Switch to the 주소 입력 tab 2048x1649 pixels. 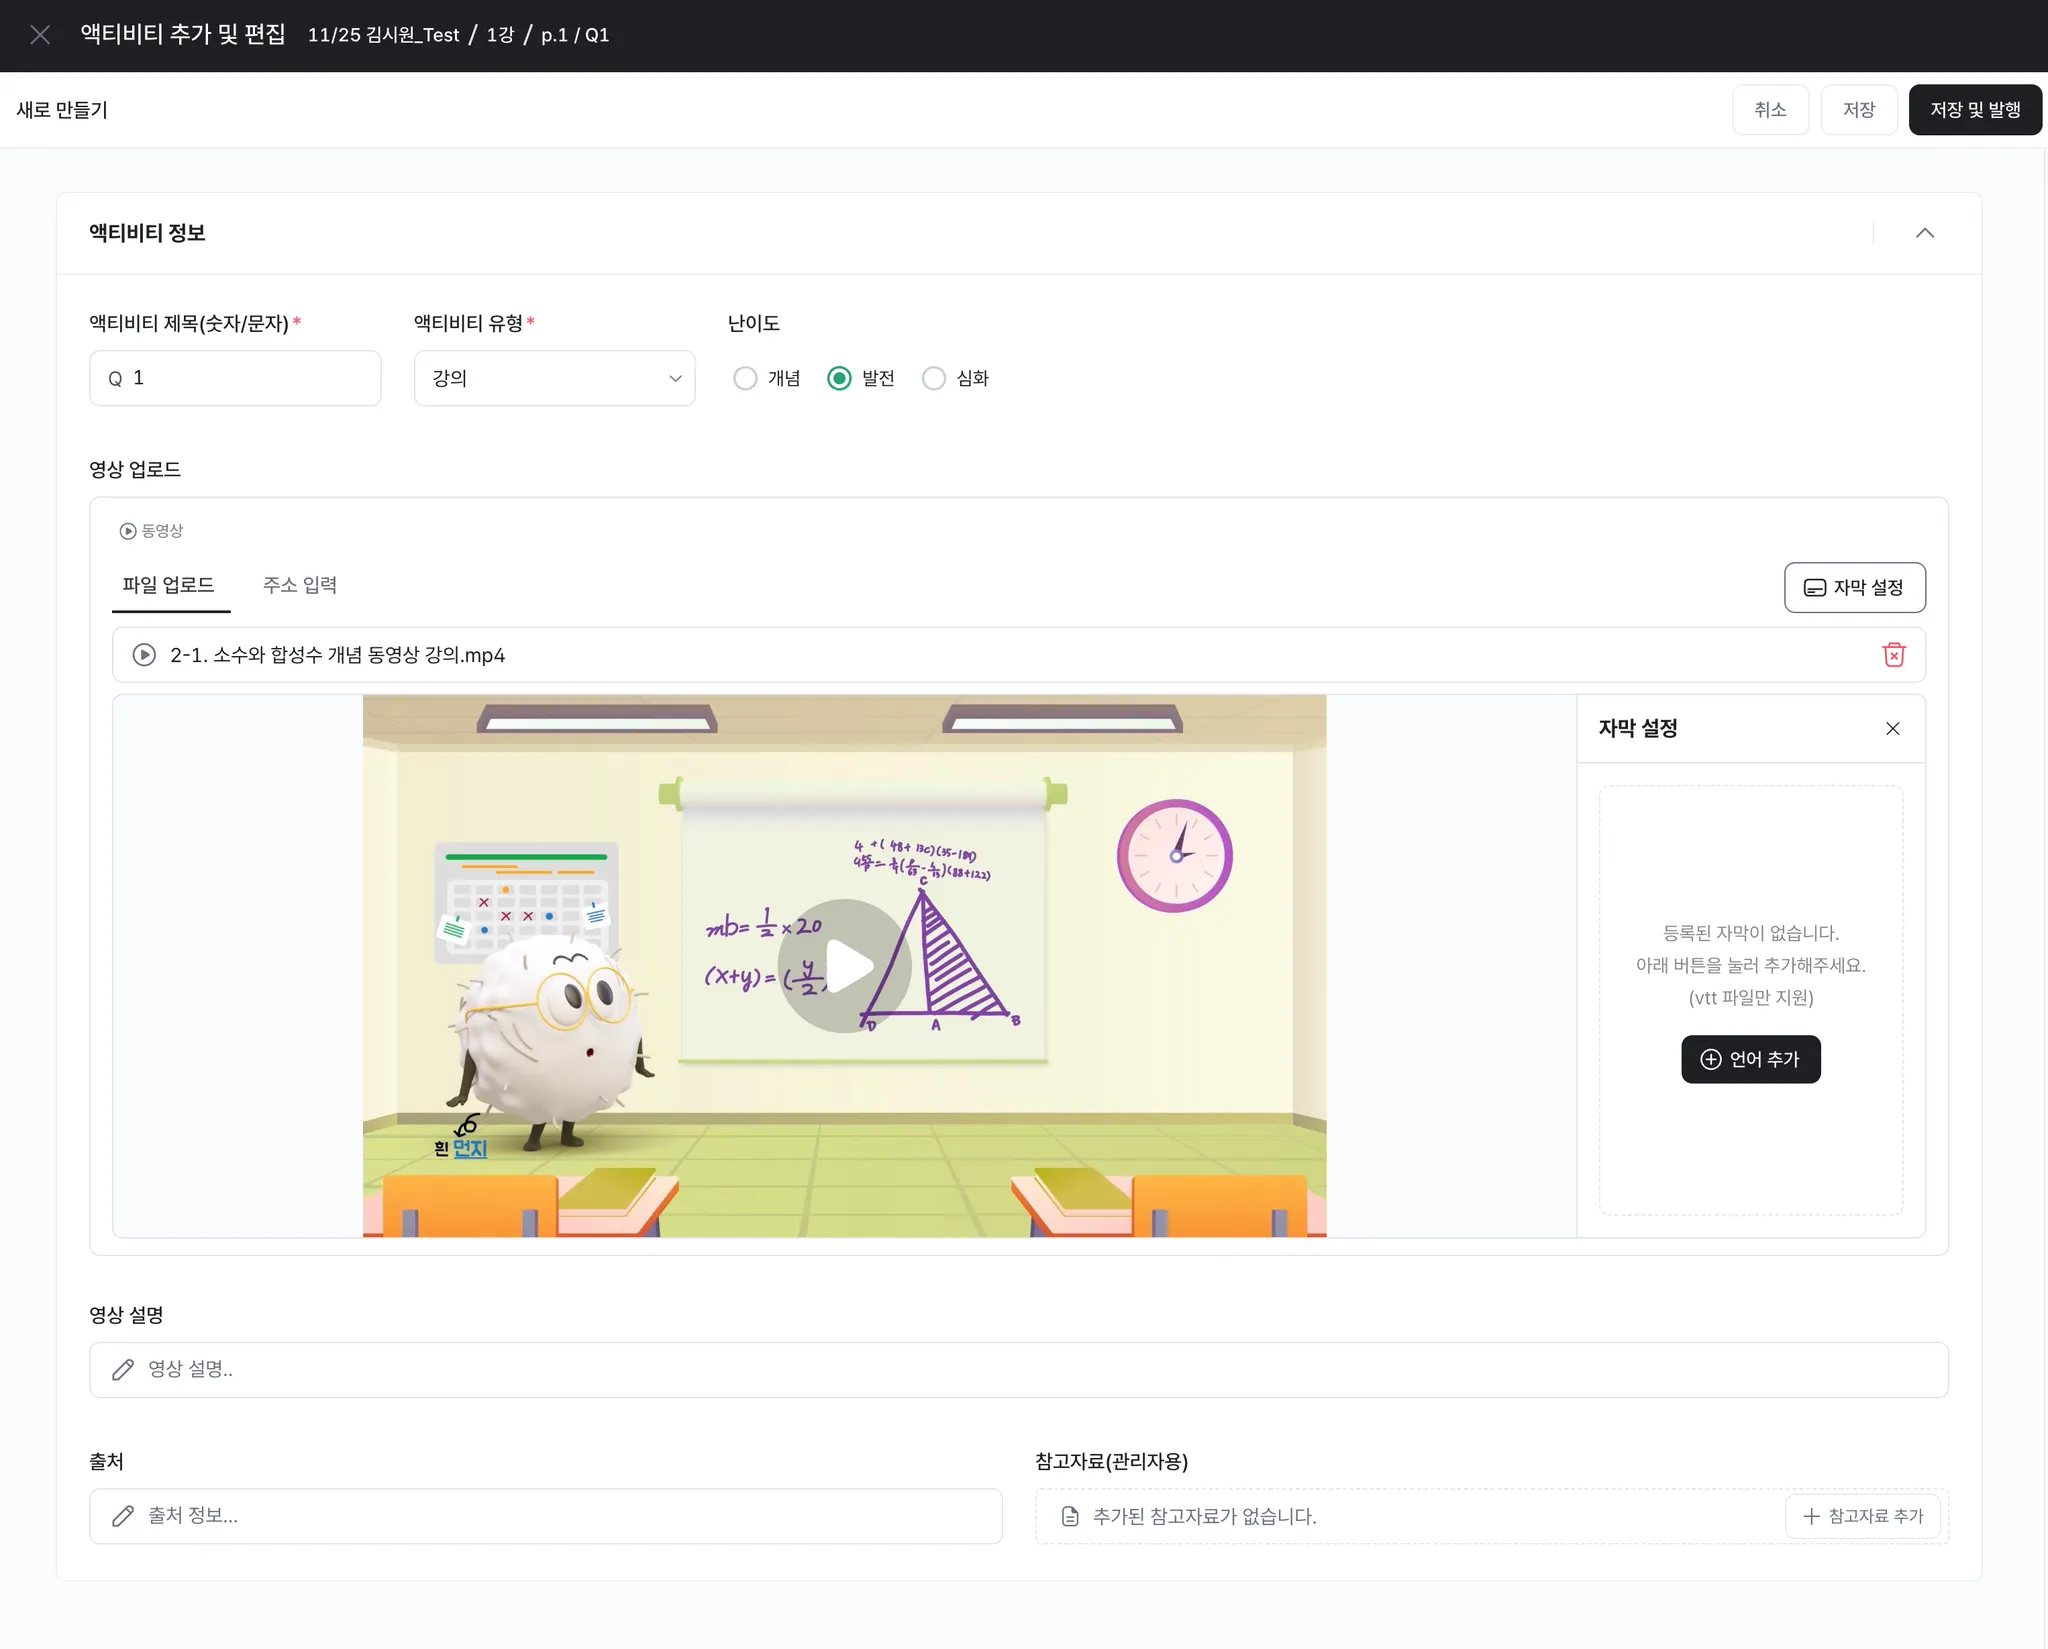[x=299, y=585]
